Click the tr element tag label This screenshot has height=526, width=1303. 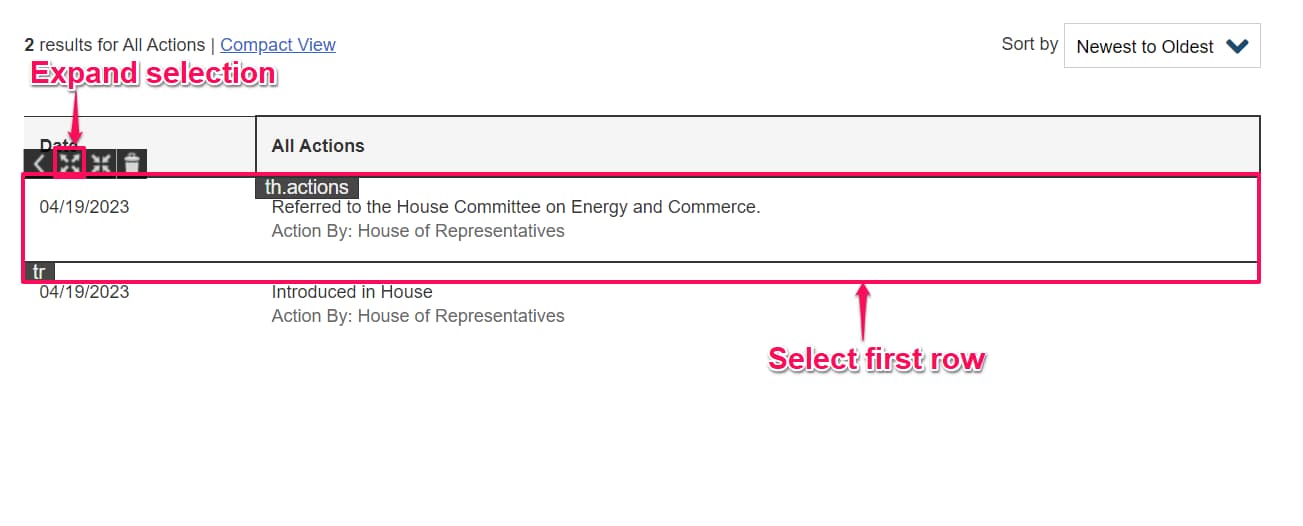39,272
